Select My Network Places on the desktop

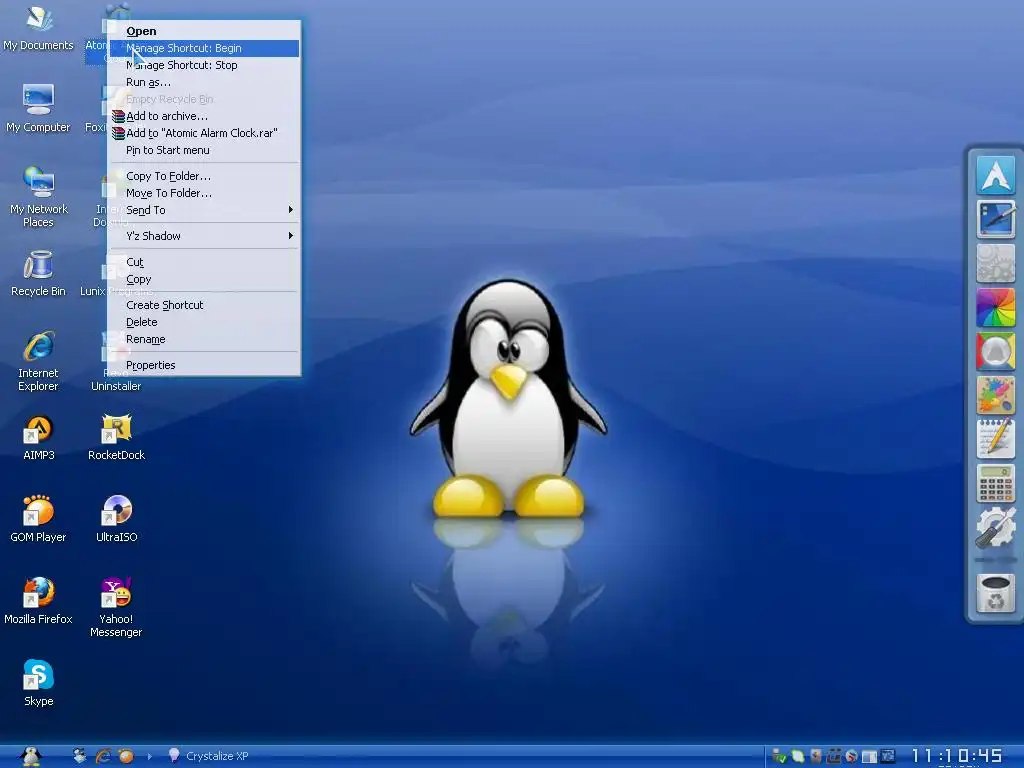click(38, 196)
